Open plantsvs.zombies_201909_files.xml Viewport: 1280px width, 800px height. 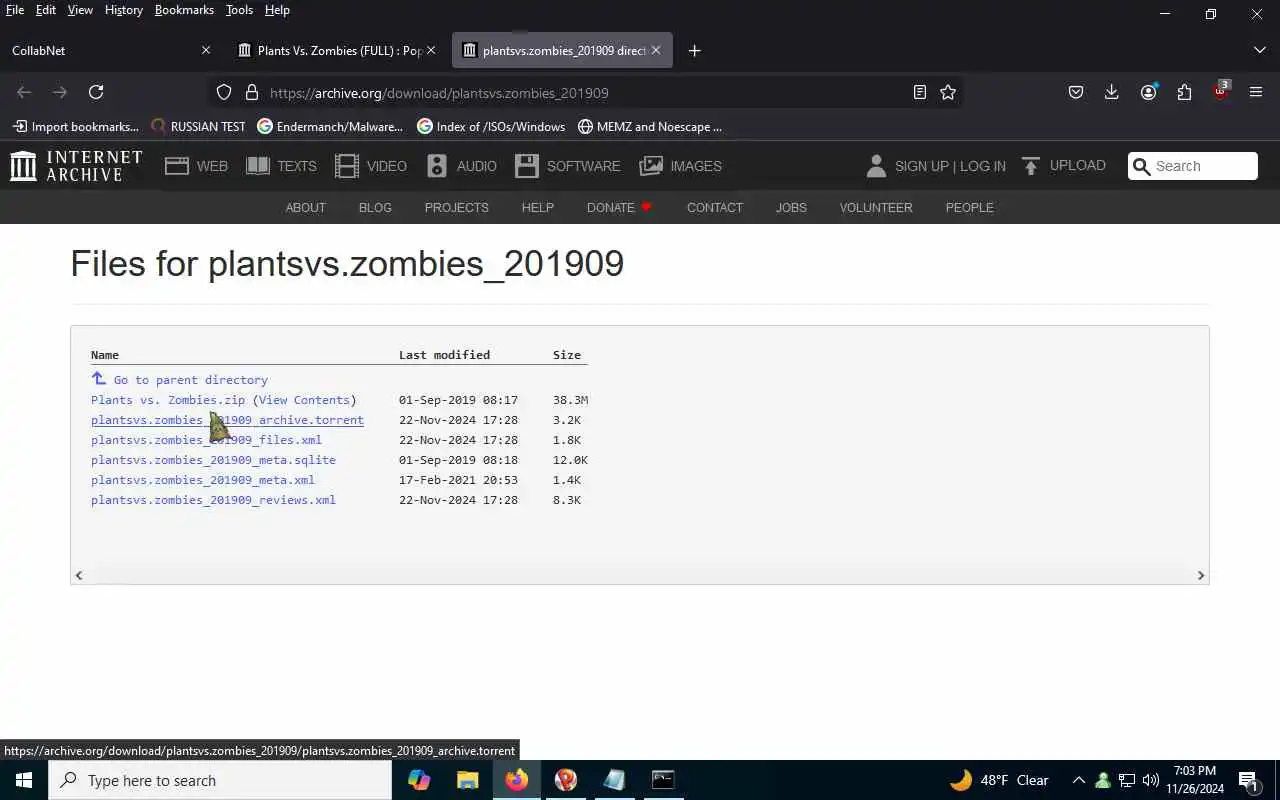point(206,440)
